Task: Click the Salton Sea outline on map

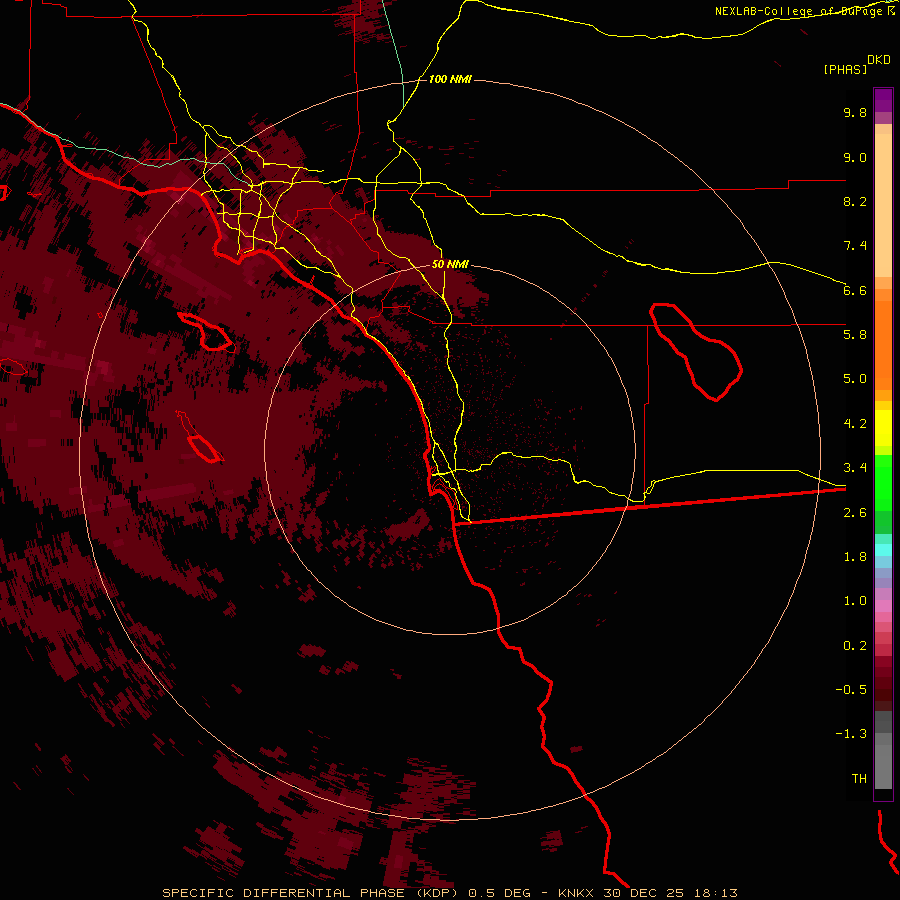Action: point(696,352)
